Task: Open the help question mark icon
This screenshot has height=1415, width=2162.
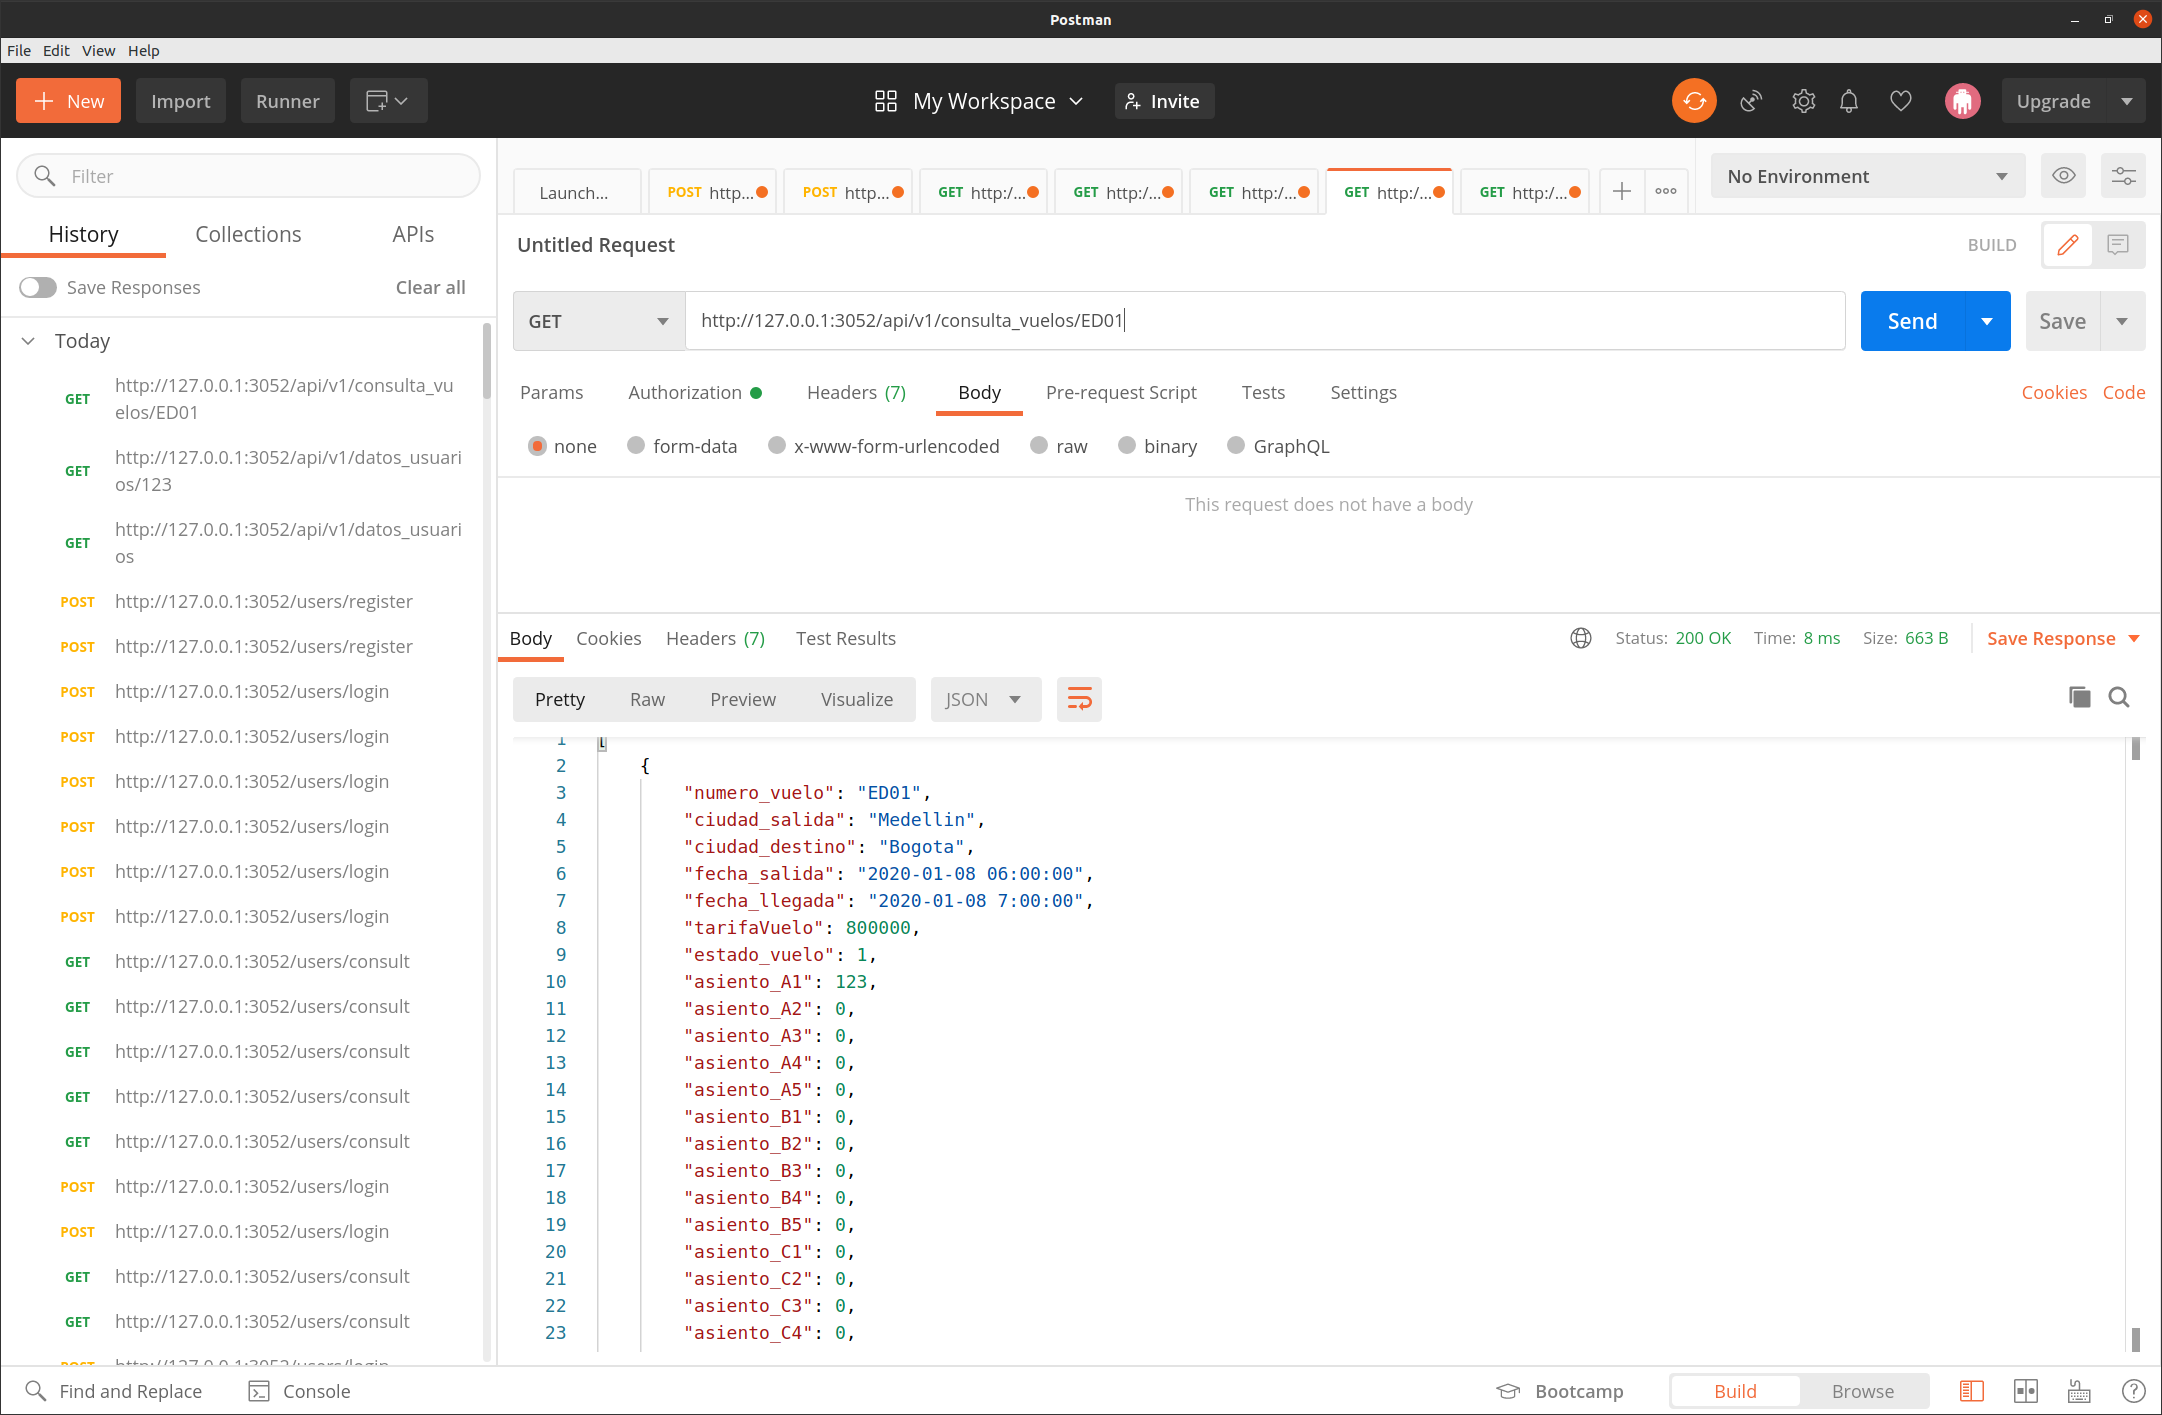Action: pos(2133,1391)
